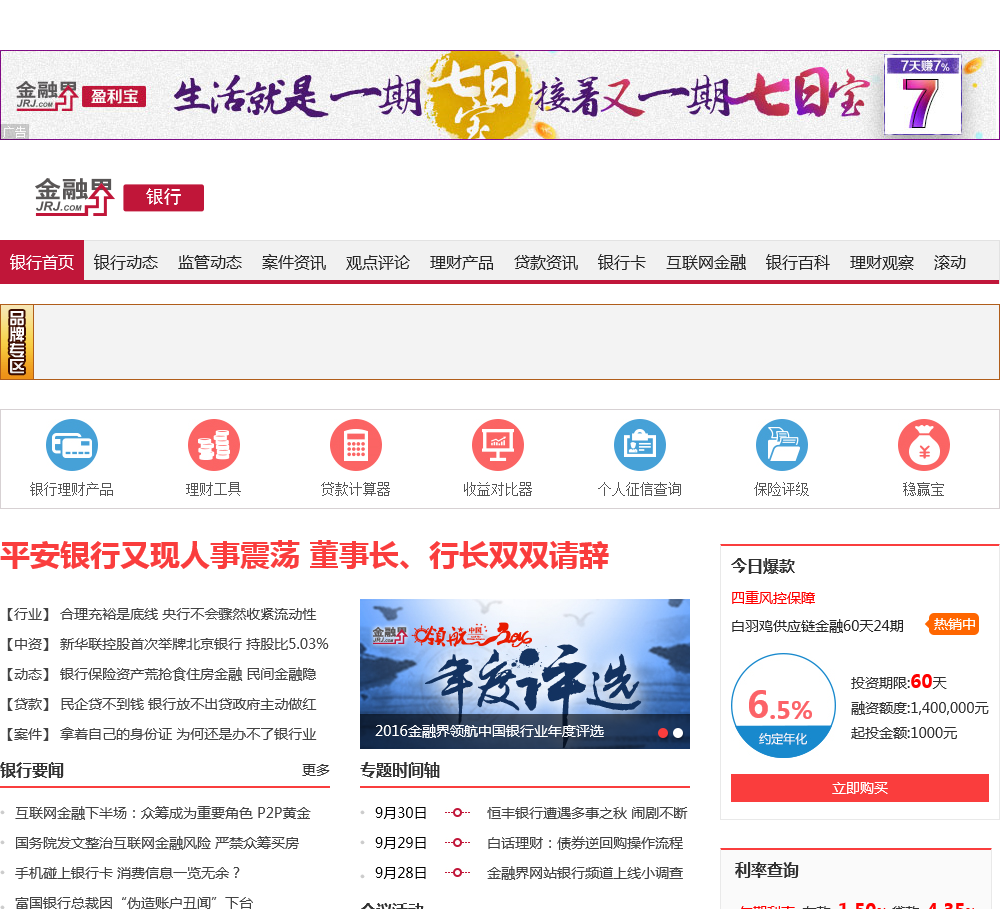1000x909 pixels.
Task: Open the 银行理财产品 card icon
Action: 71,445
